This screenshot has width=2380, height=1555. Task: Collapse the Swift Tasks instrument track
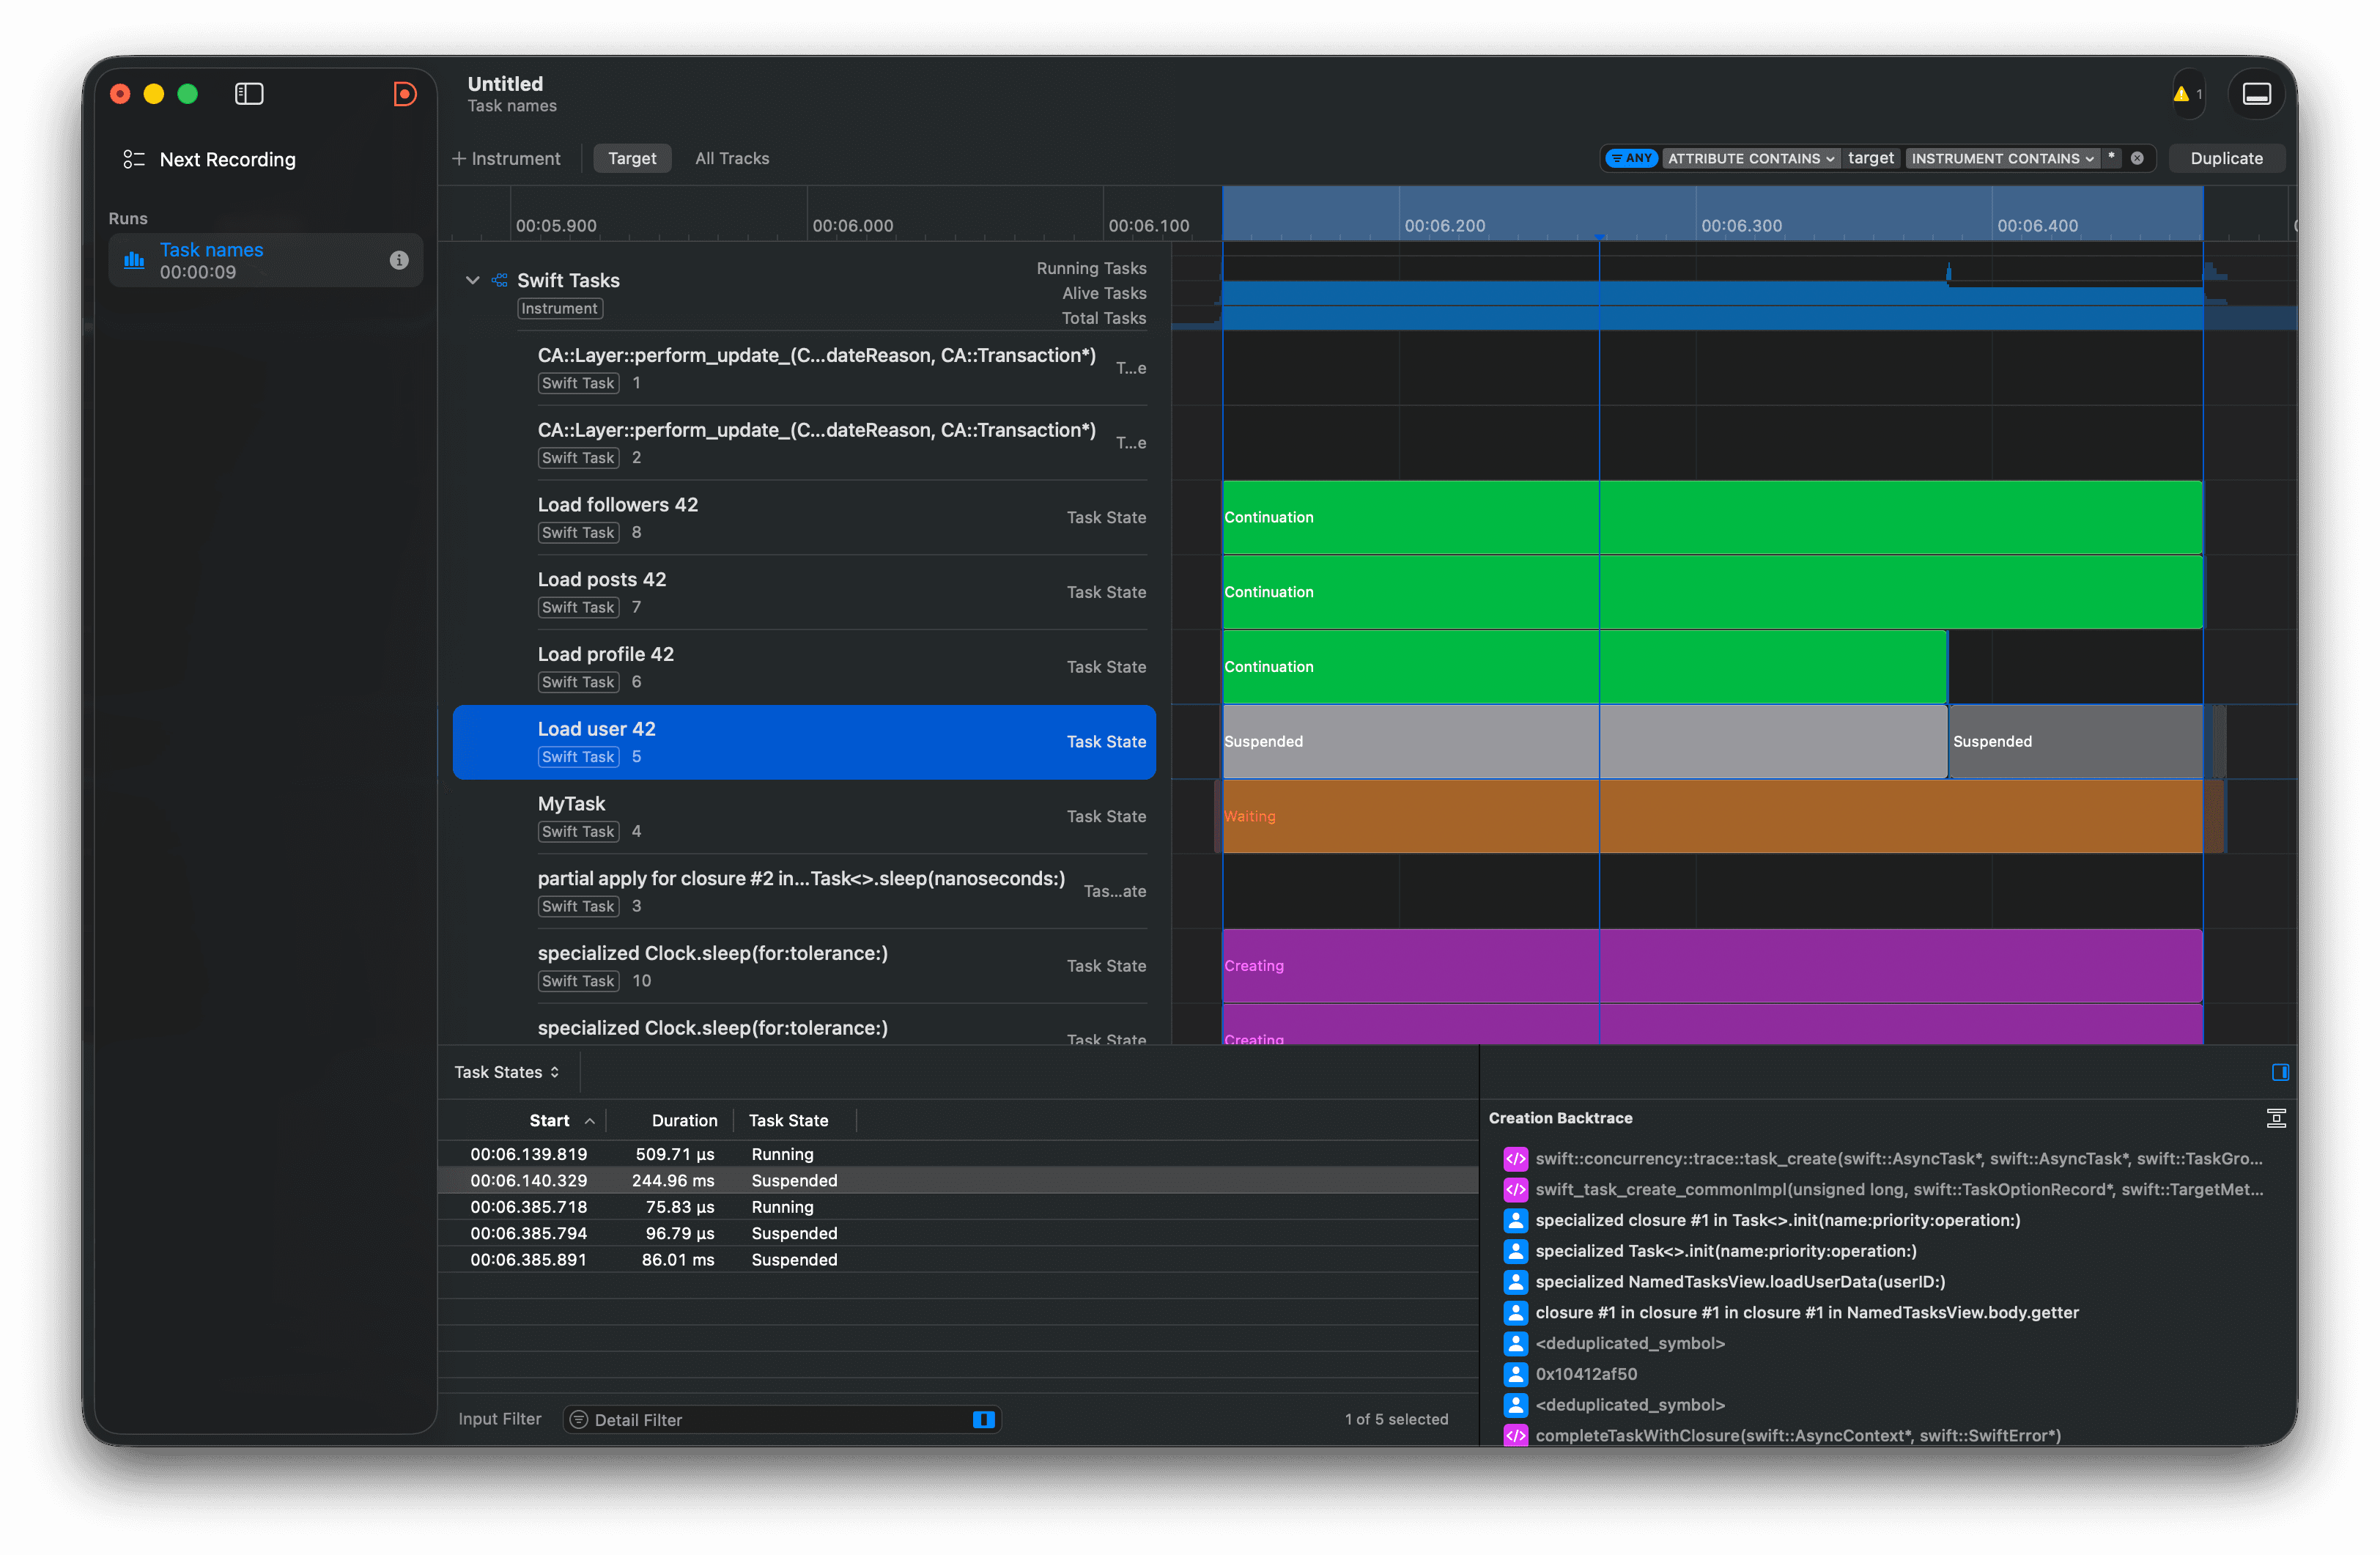point(472,281)
